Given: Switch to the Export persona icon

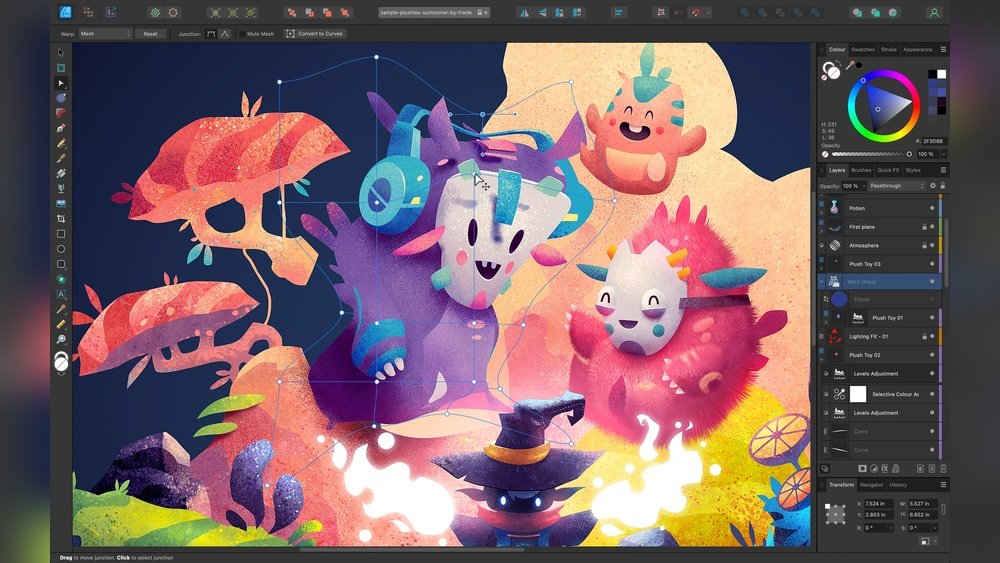Looking at the screenshot, I should coord(111,12).
